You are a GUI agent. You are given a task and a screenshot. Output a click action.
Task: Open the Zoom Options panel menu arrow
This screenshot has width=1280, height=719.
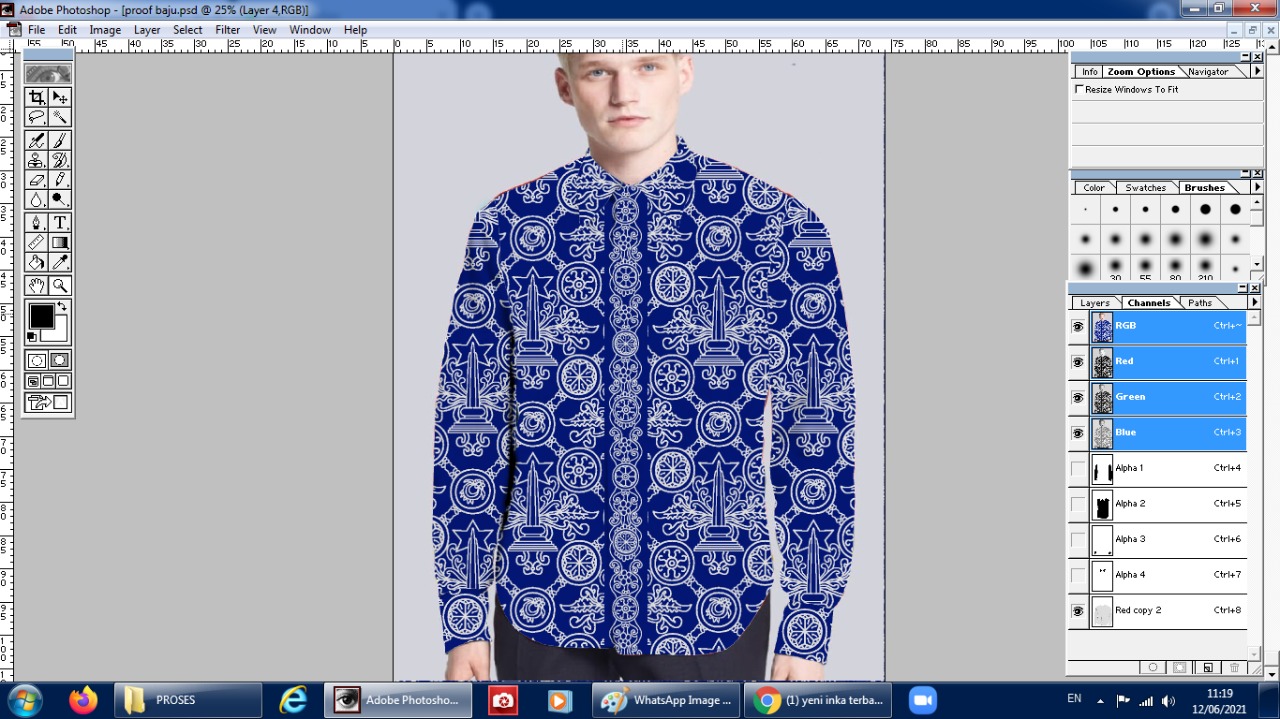(1257, 72)
